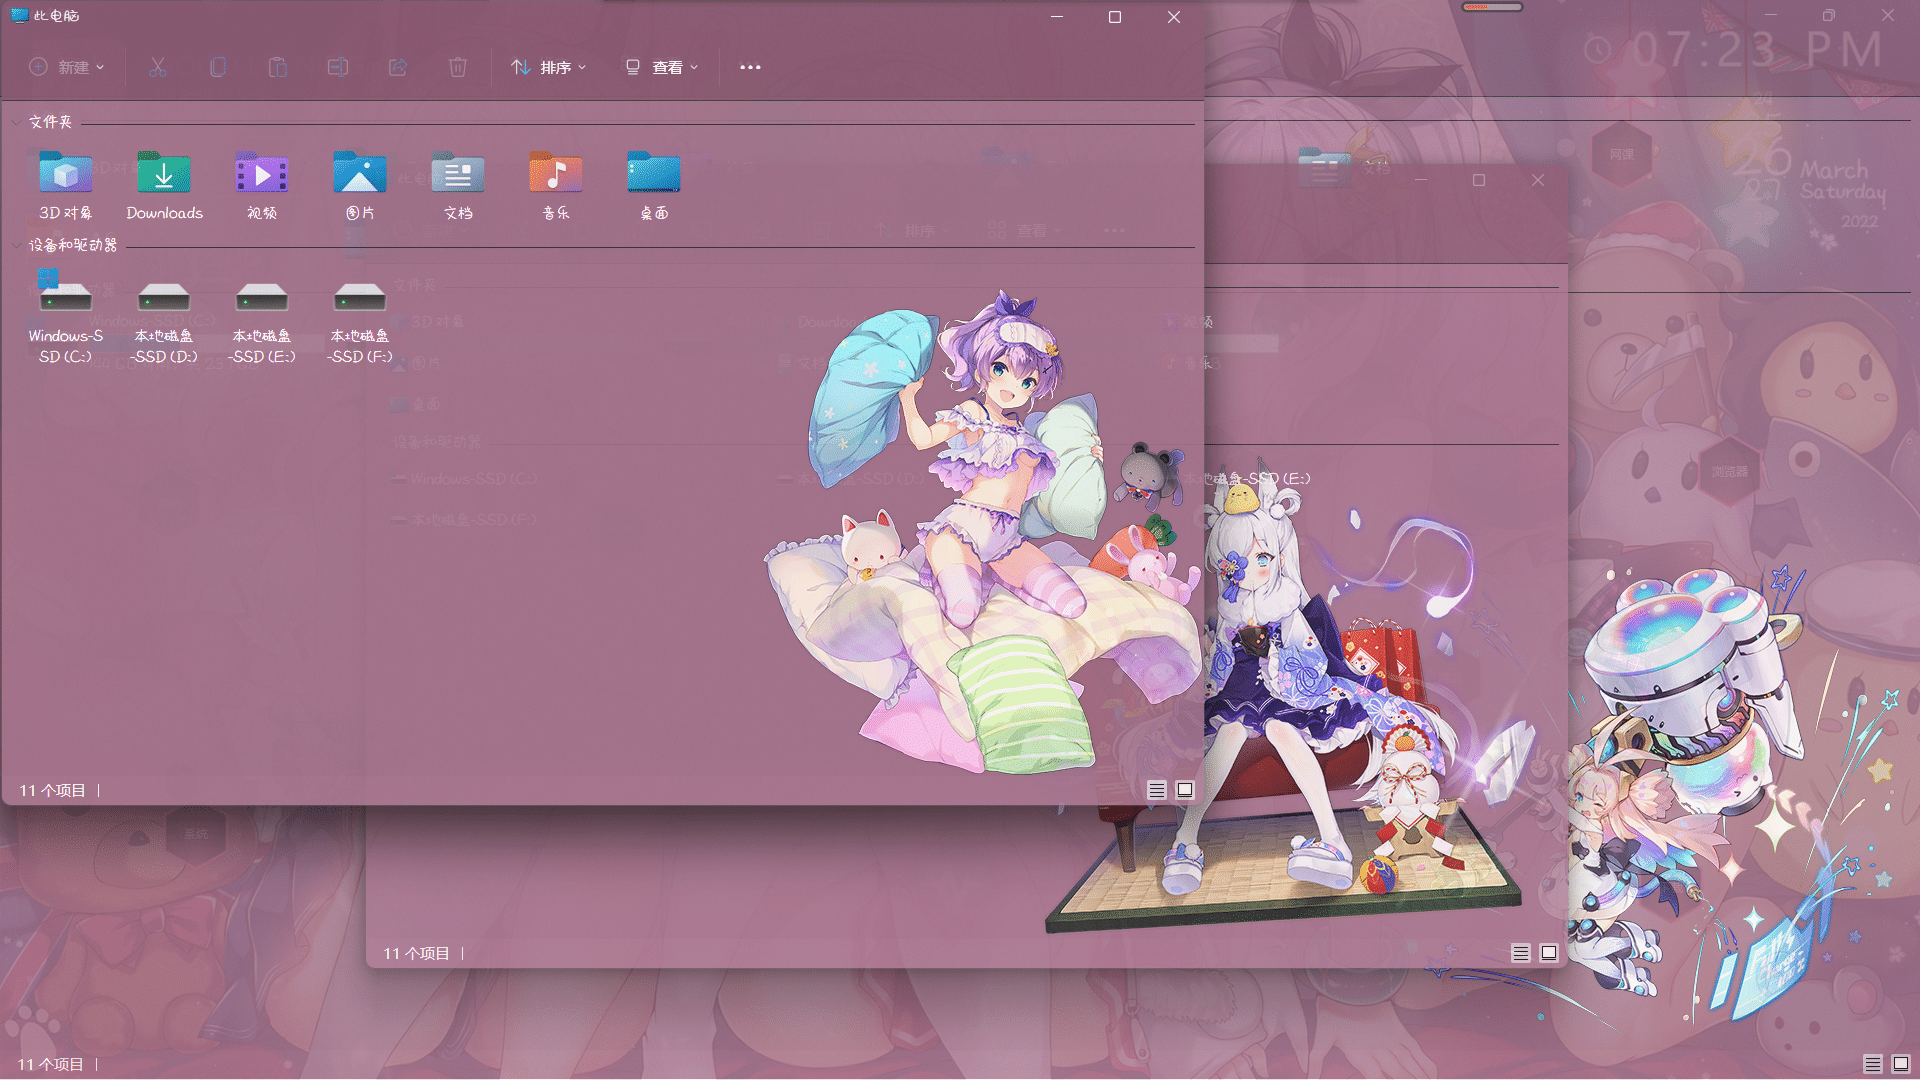Viewport: 1920px width, 1080px height.
Task: Switch front window to details view
Action: point(1156,790)
